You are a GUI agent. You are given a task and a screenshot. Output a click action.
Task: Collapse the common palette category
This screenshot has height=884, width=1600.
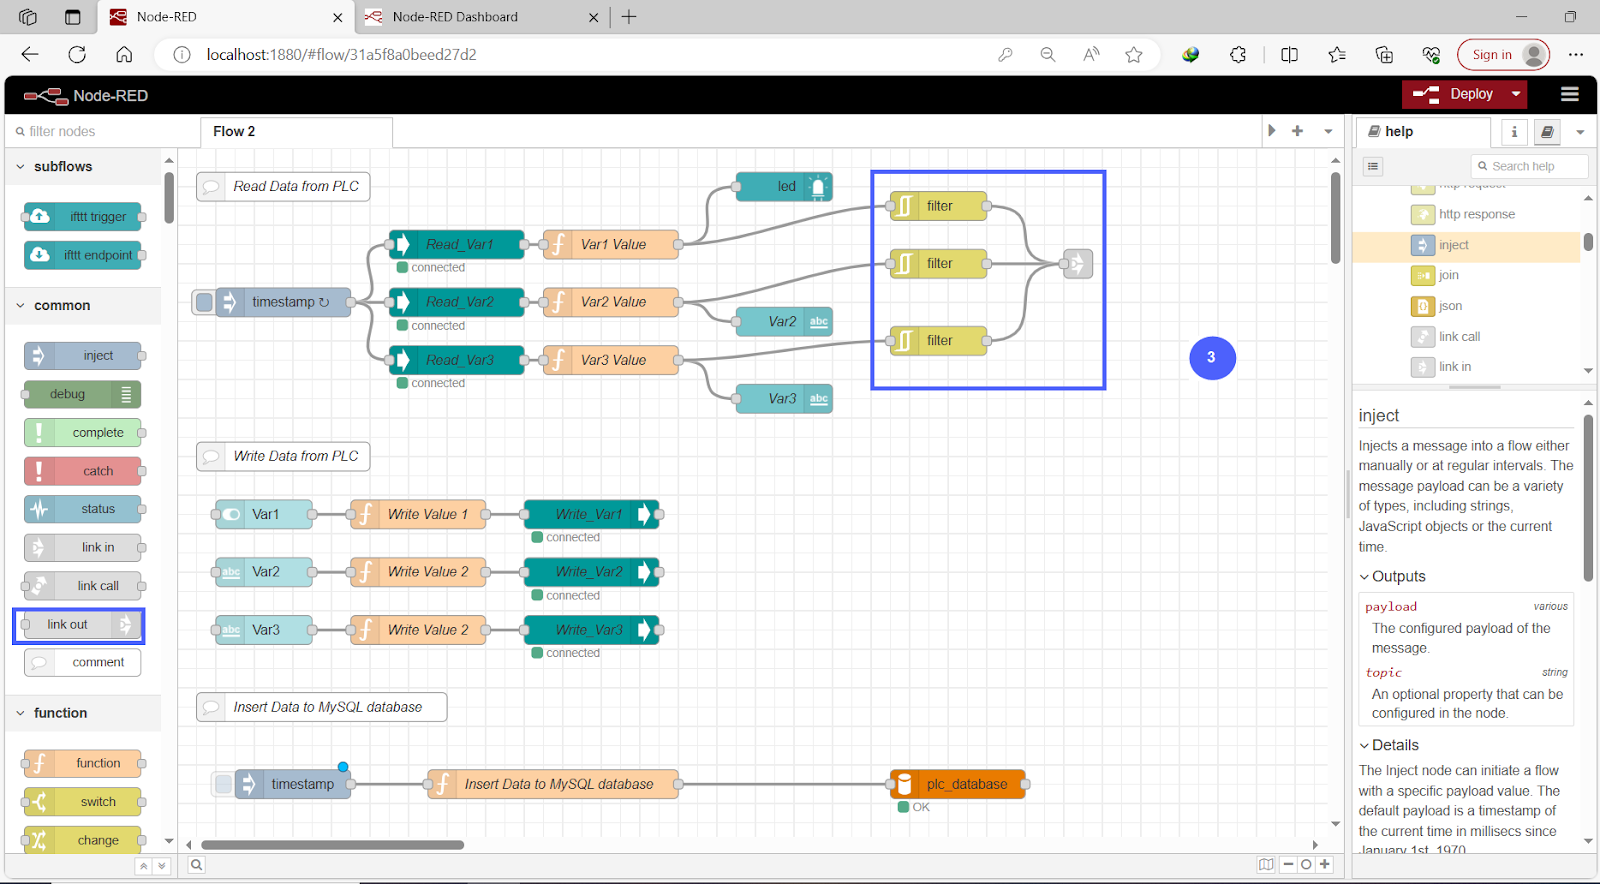pos(83,305)
